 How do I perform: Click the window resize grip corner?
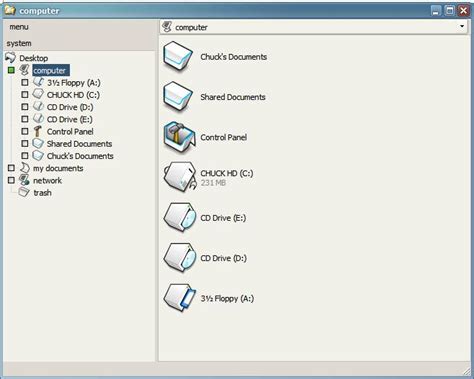(x=466, y=370)
